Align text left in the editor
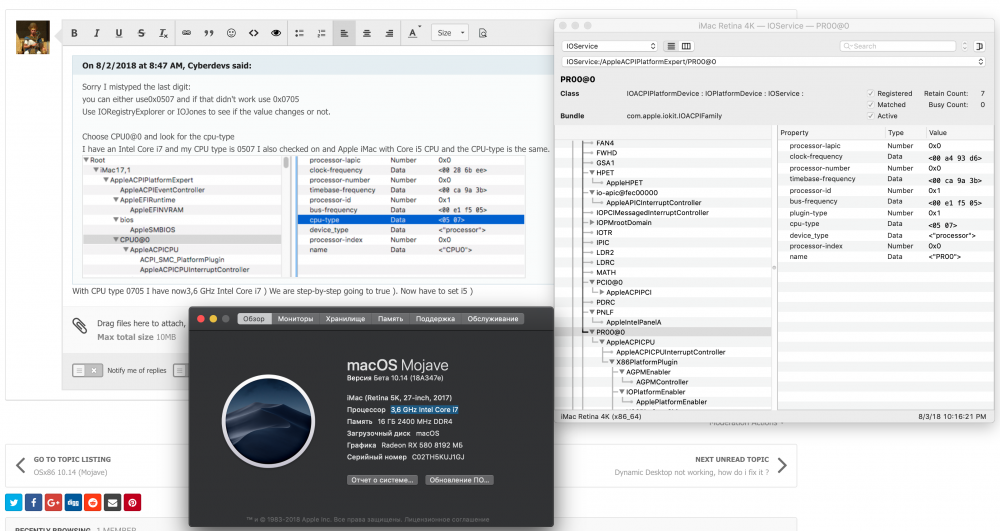1000x531 pixels. pos(344,33)
